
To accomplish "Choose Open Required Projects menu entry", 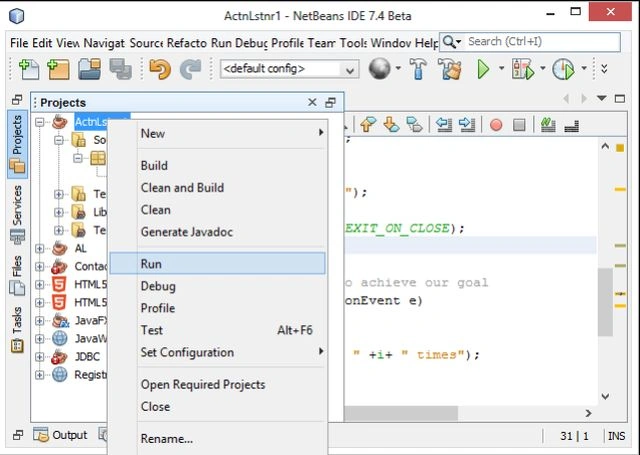I will click(x=218, y=384).
